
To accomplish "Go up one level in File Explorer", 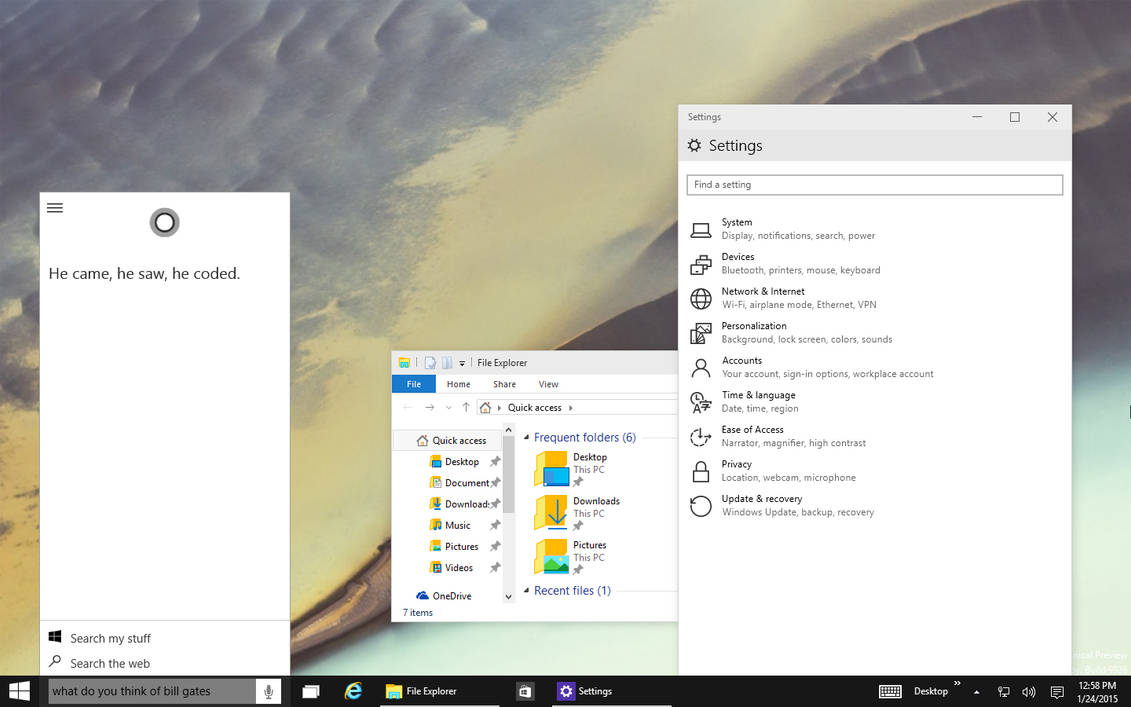I will (466, 408).
